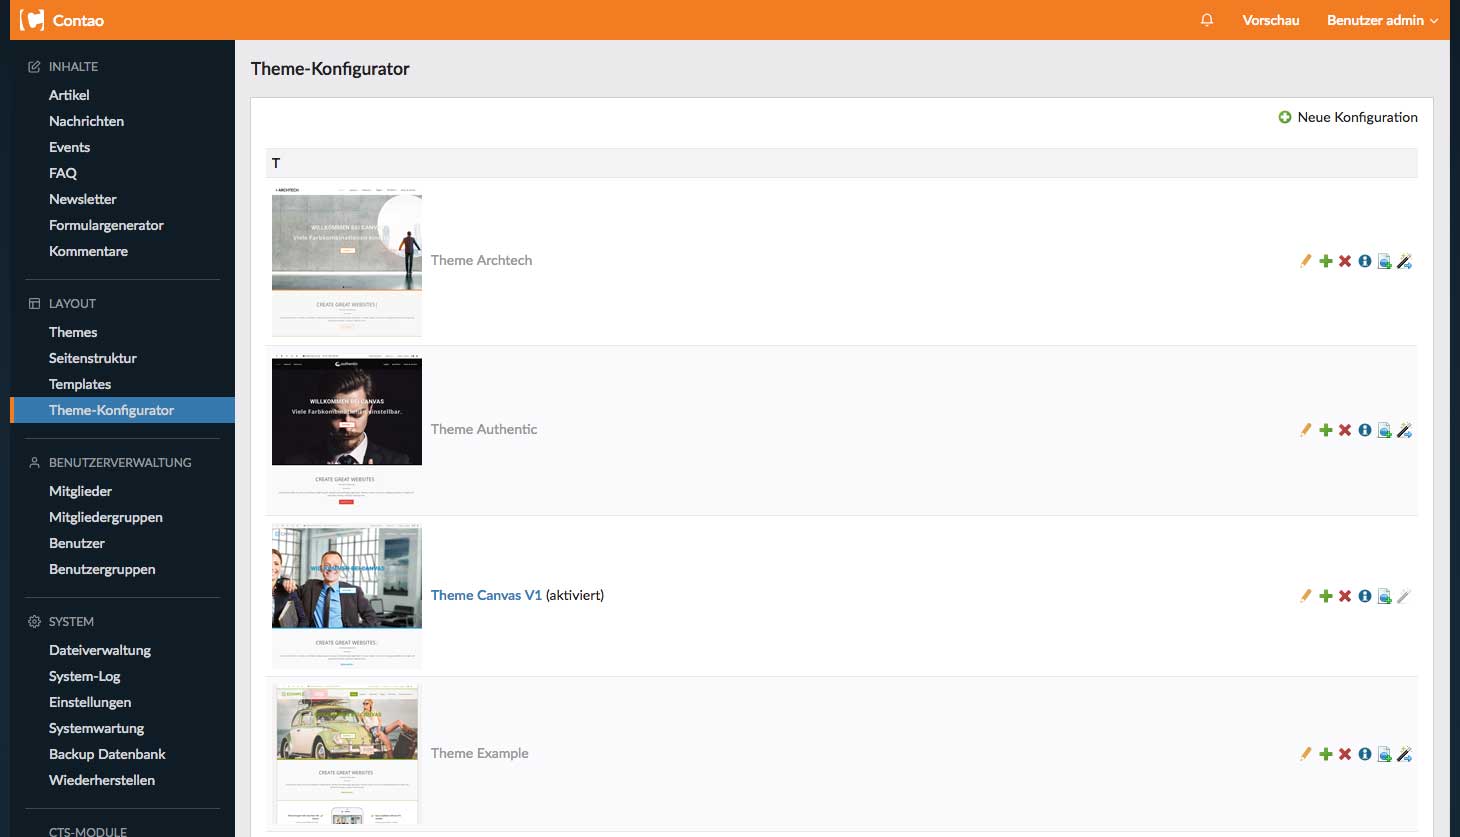Click the page-add icon for Theme Authentic

tap(1384, 430)
